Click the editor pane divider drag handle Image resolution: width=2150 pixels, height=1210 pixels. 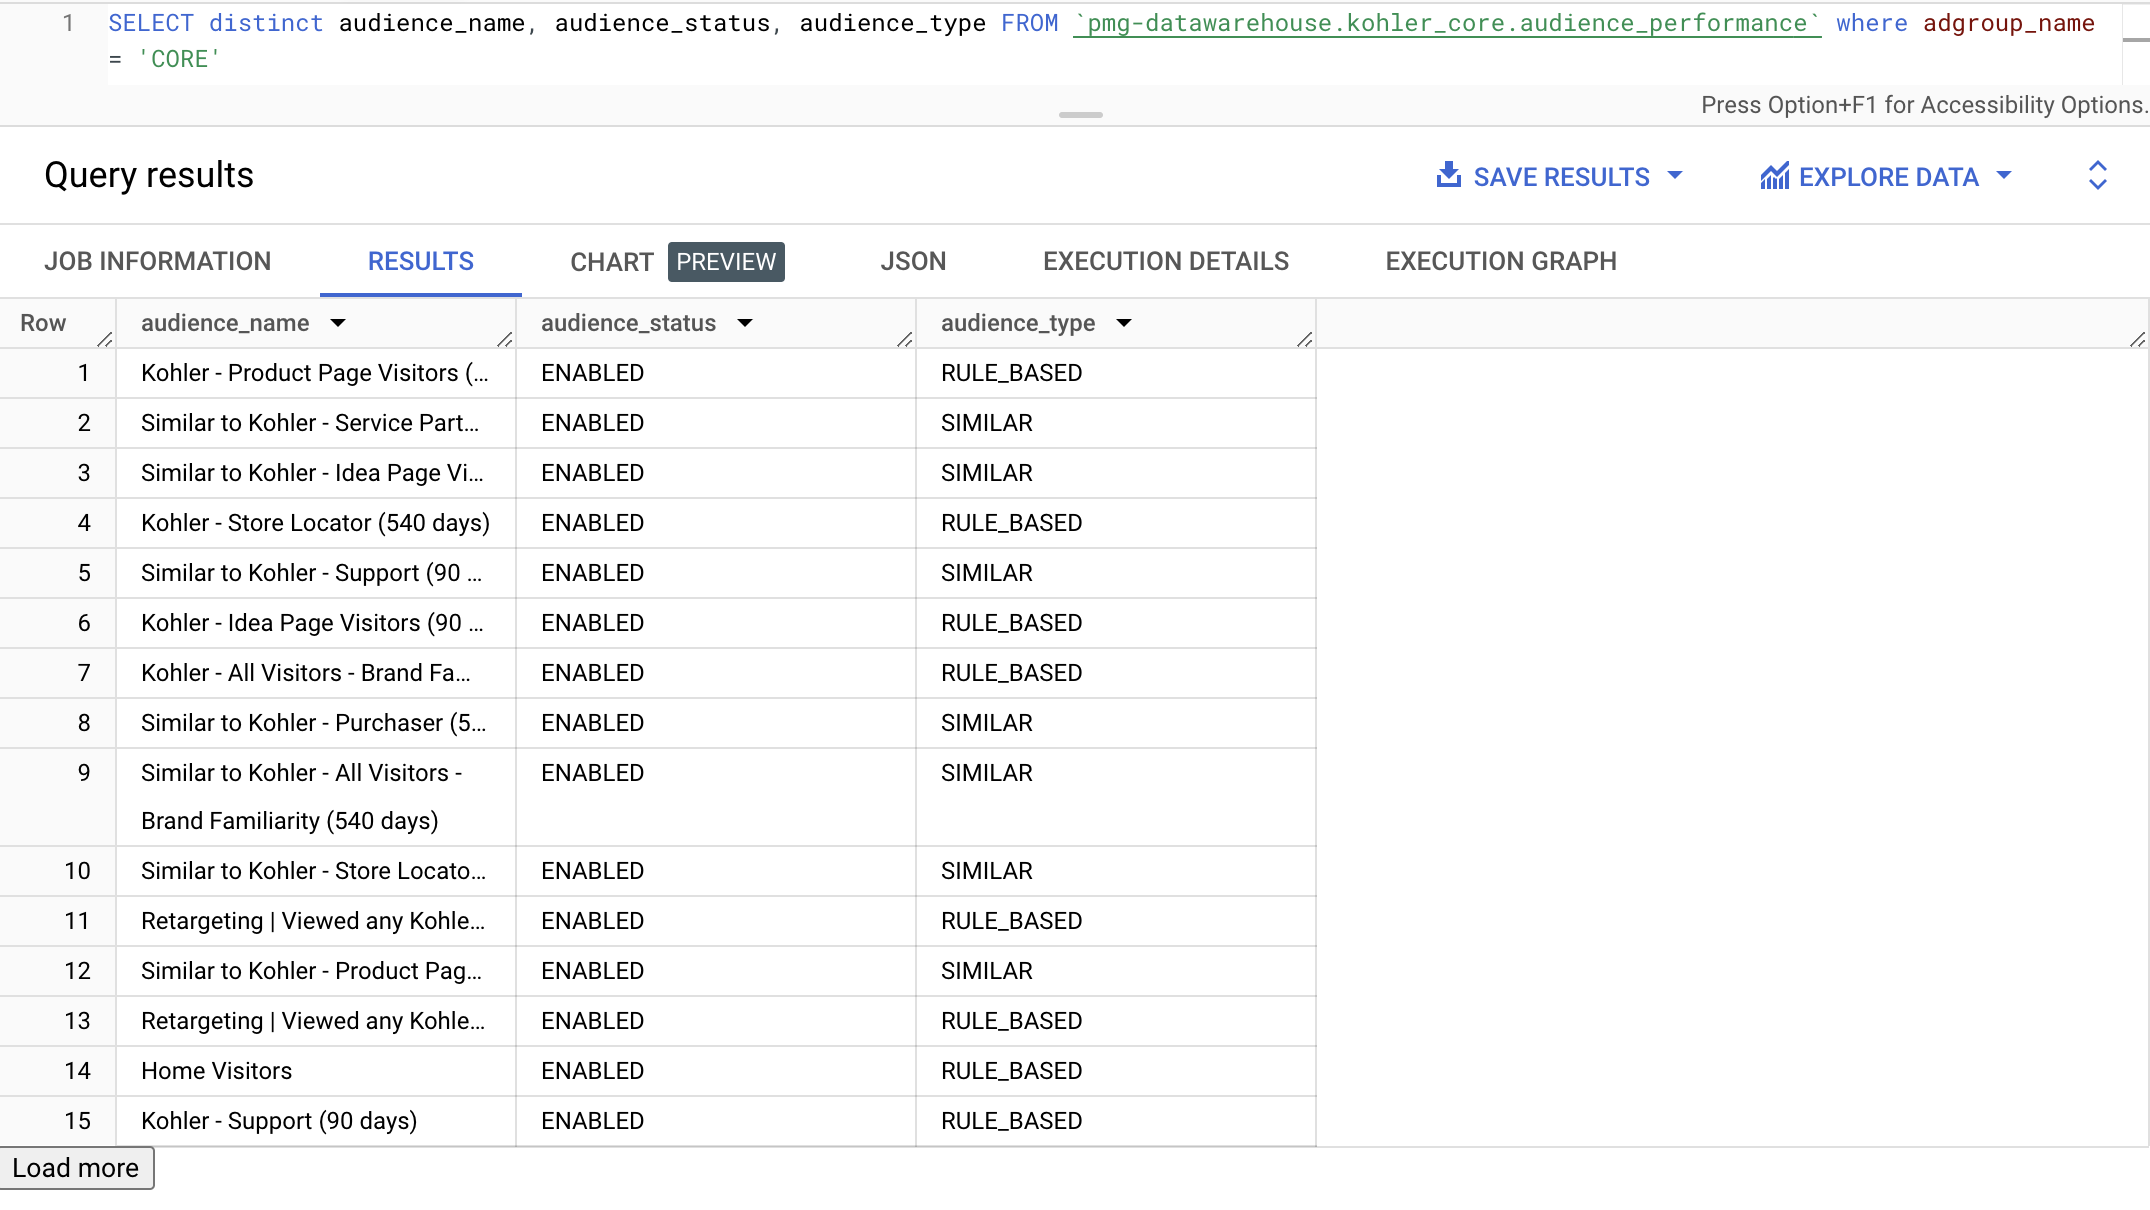click(x=1080, y=115)
